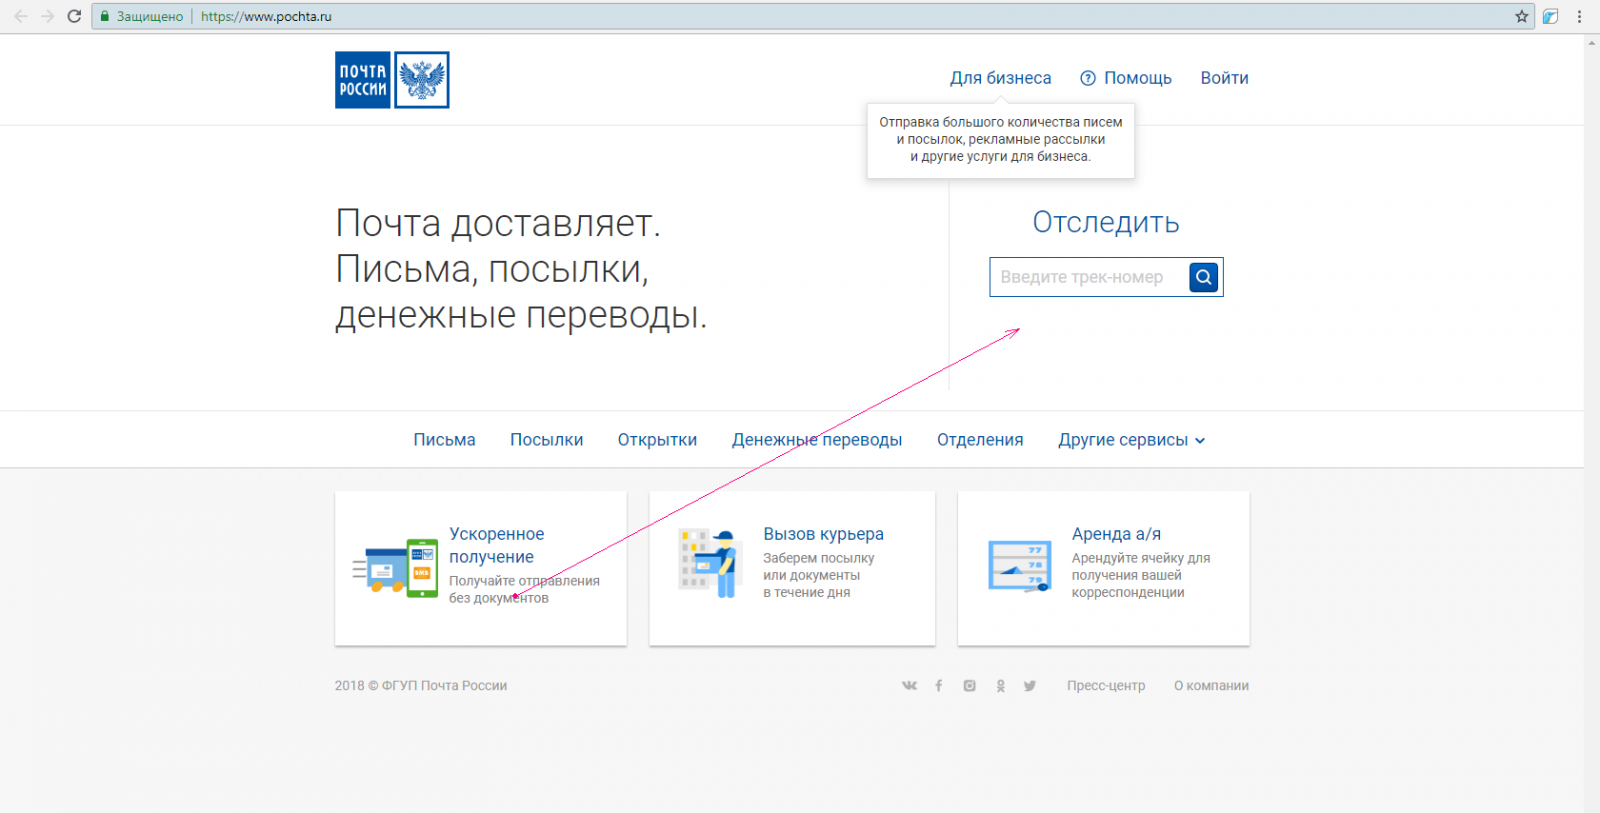
Task: Click Войти to sign in
Action: 1224,78
